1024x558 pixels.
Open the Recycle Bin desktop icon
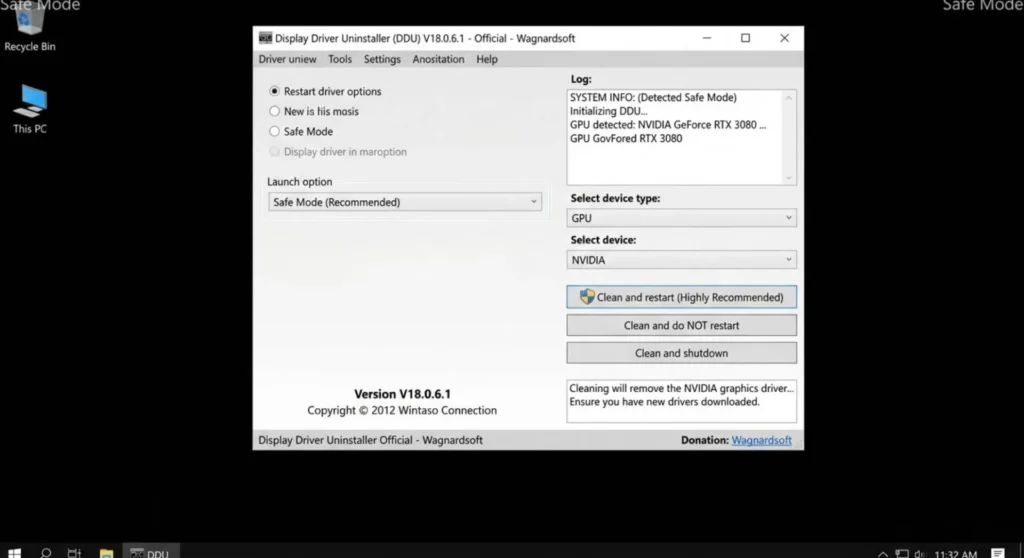(x=29, y=29)
